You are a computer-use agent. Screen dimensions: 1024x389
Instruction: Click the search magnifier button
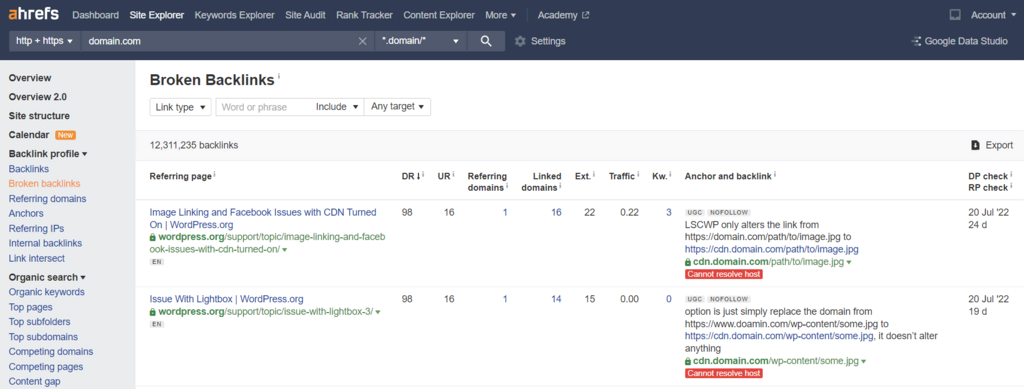point(486,40)
